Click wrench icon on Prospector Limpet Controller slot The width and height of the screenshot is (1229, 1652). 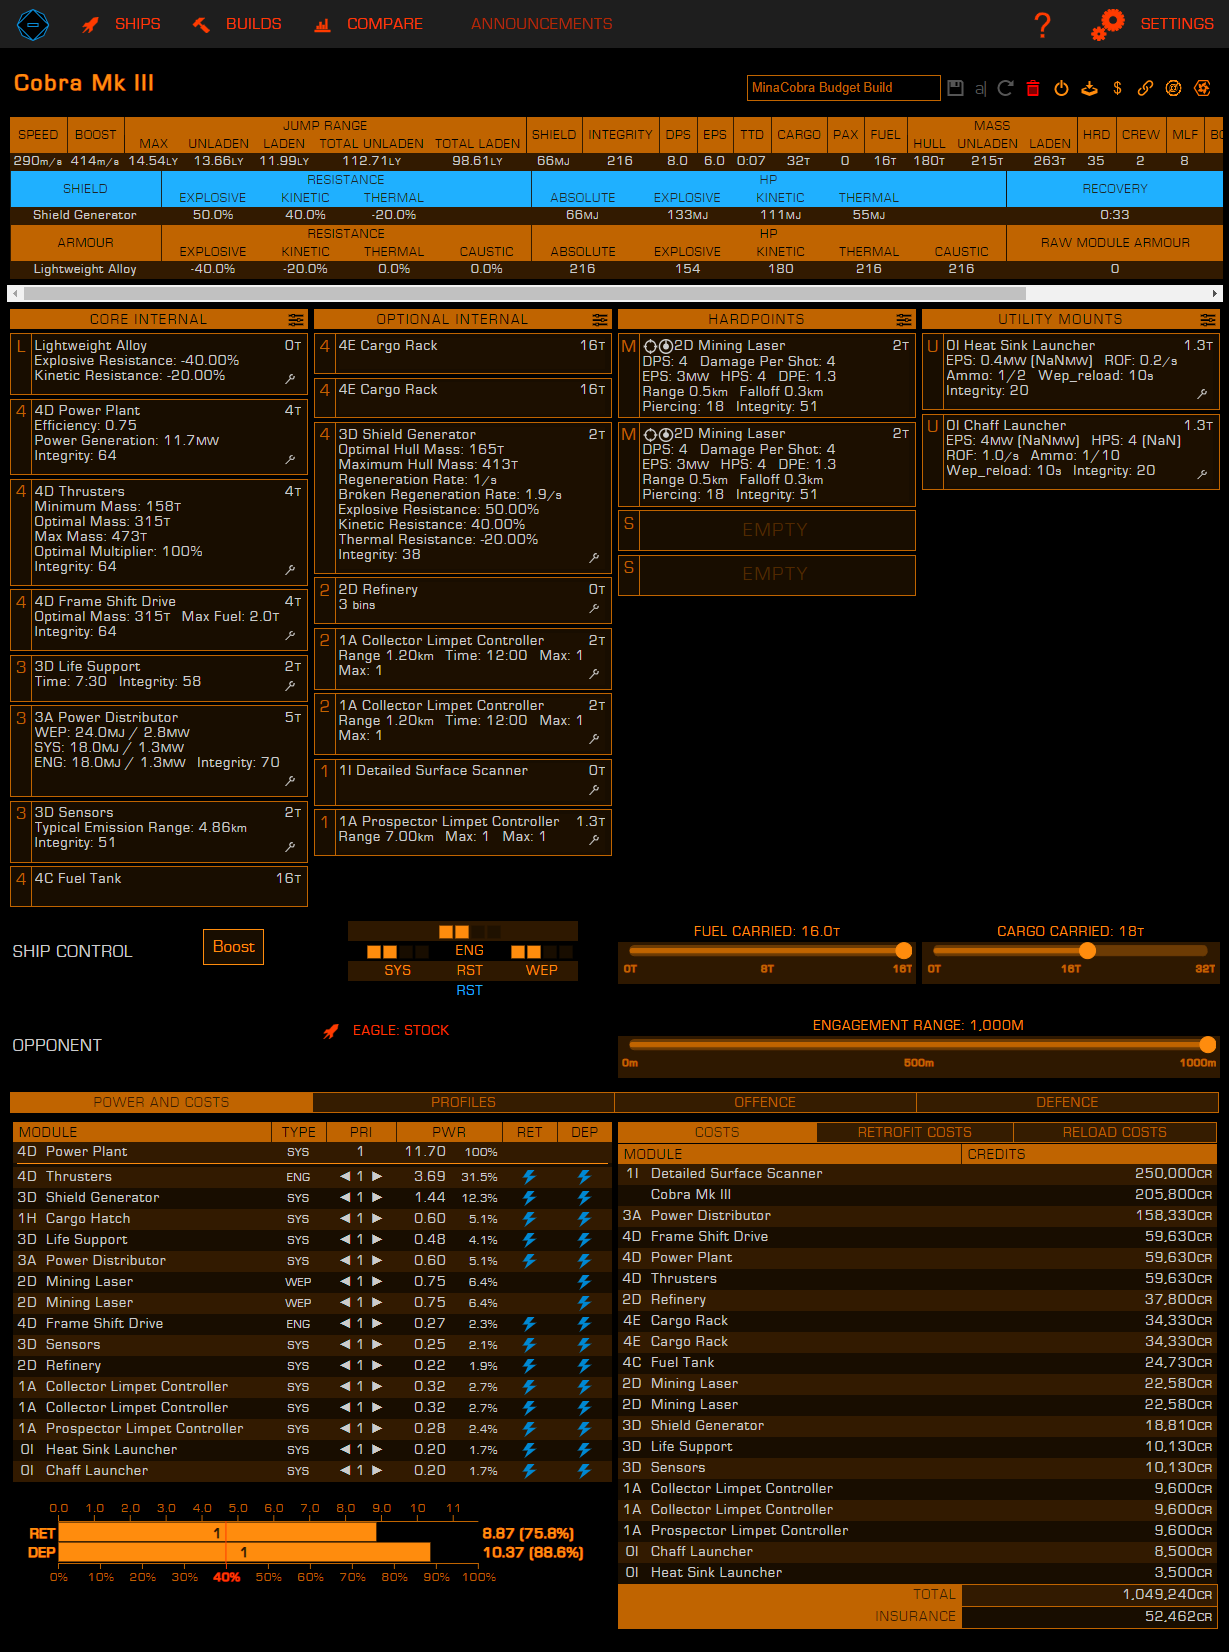click(594, 840)
